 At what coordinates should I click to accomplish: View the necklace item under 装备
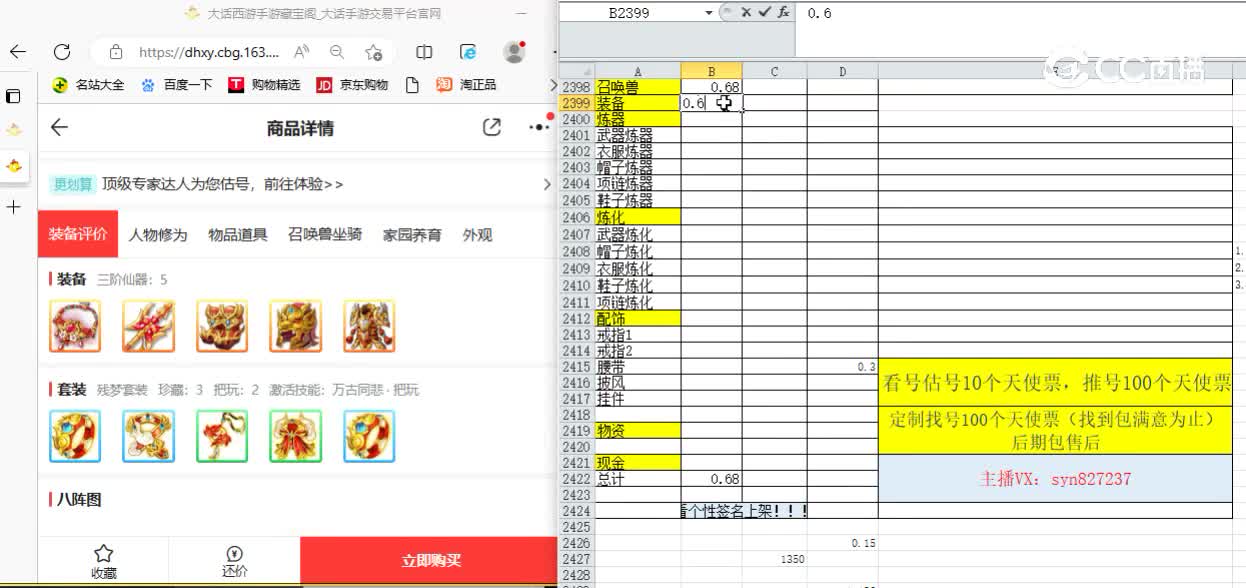coord(75,326)
